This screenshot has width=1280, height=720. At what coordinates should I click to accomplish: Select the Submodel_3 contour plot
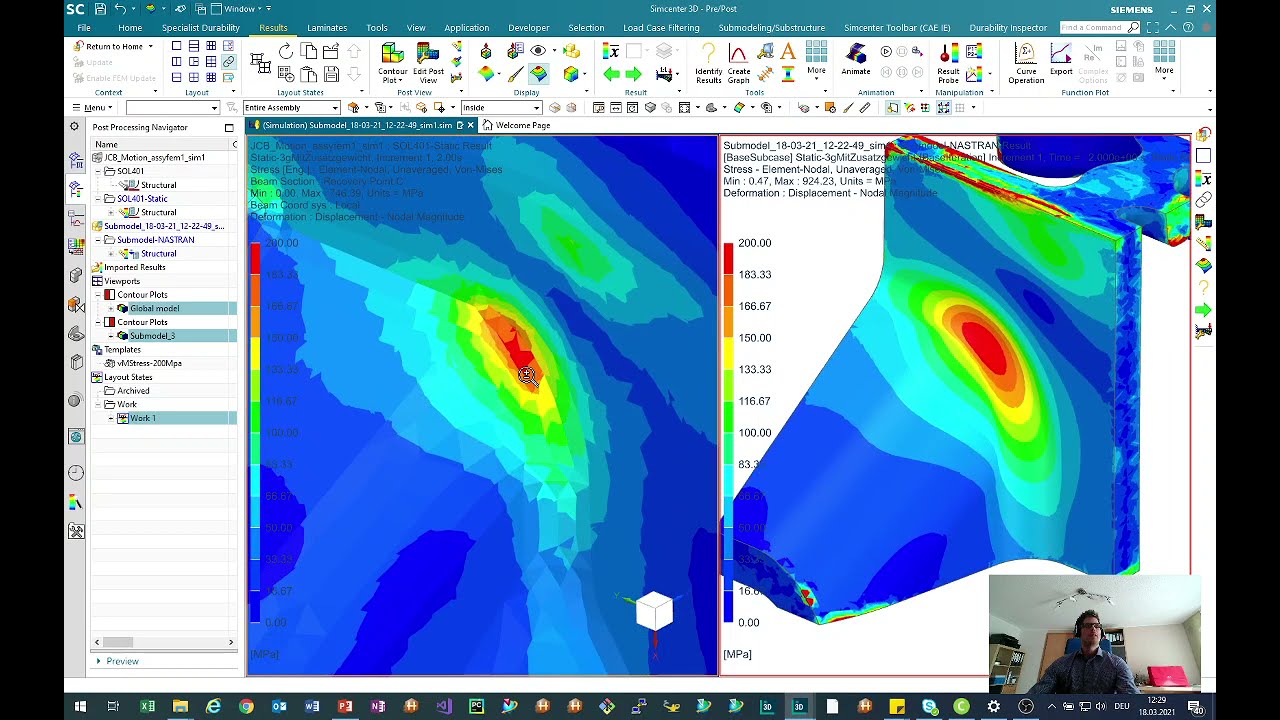pyautogui.click(x=152, y=336)
